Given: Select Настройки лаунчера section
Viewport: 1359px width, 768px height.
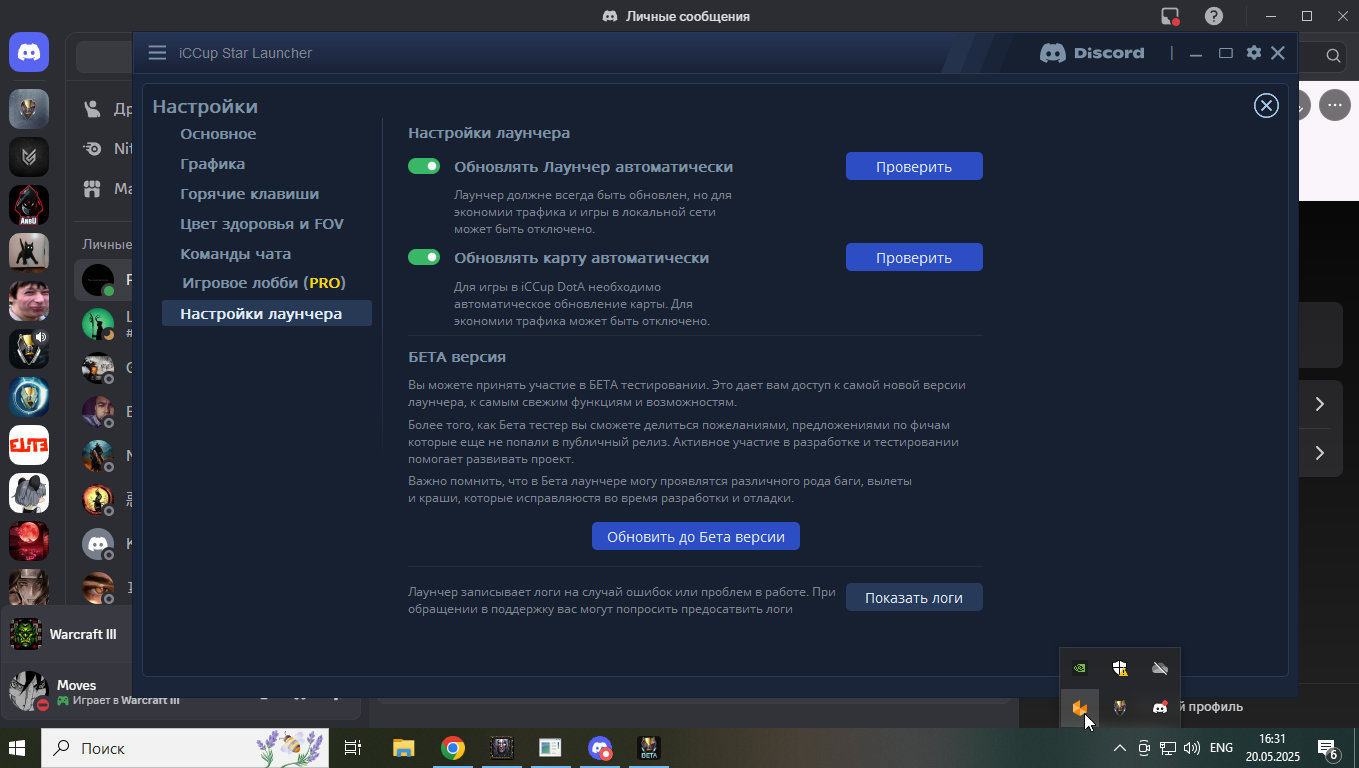Looking at the screenshot, I should [266, 313].
